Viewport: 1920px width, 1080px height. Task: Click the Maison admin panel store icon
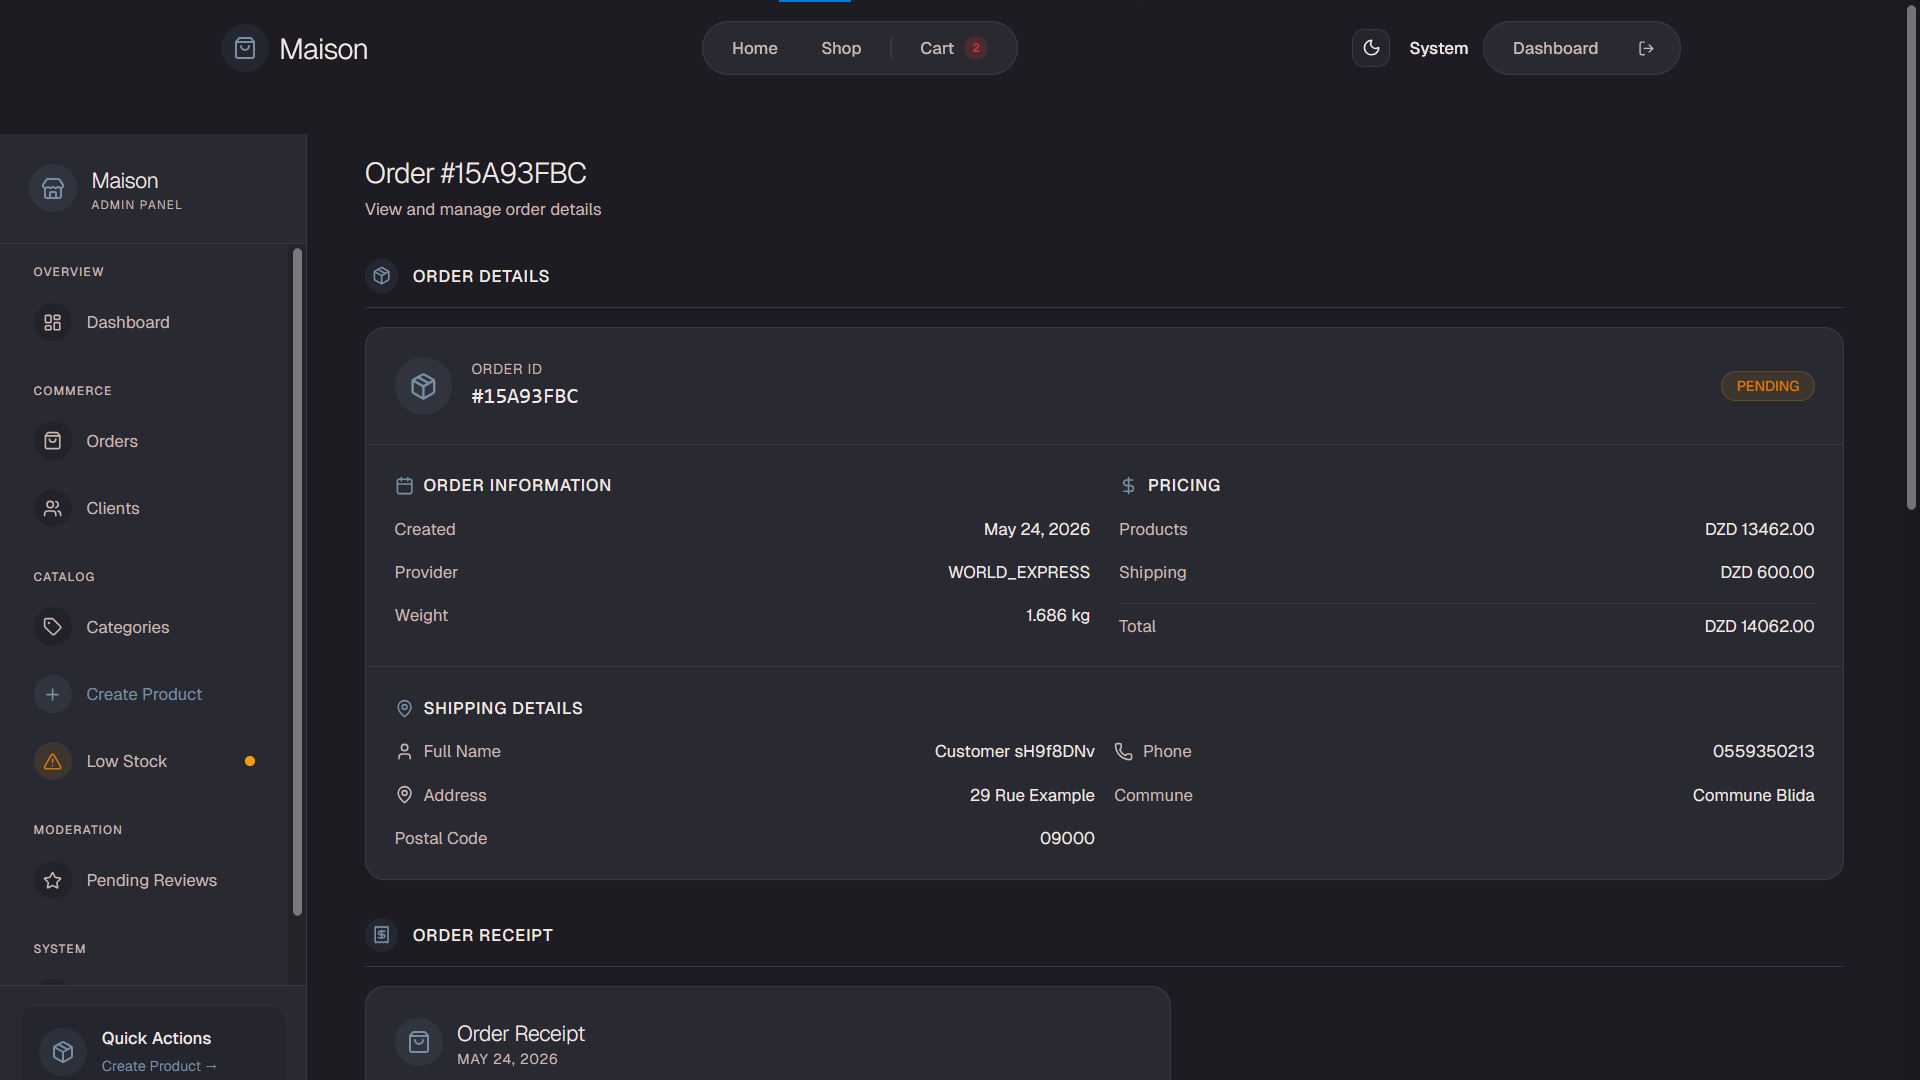pos(53,188)
